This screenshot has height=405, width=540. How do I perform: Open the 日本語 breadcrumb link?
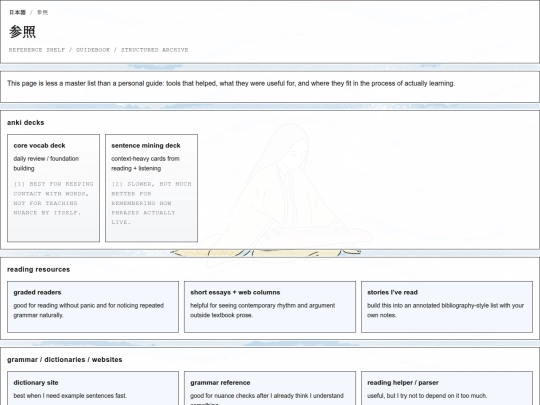tap(17, 12)
